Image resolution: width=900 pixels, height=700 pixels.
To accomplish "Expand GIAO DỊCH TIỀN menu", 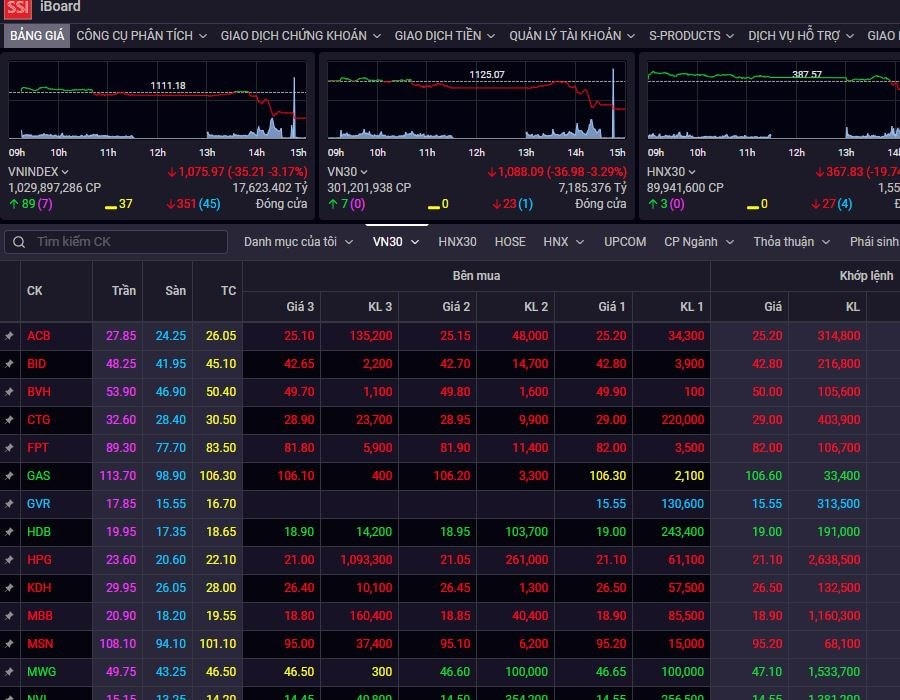I will coord(444,36).
